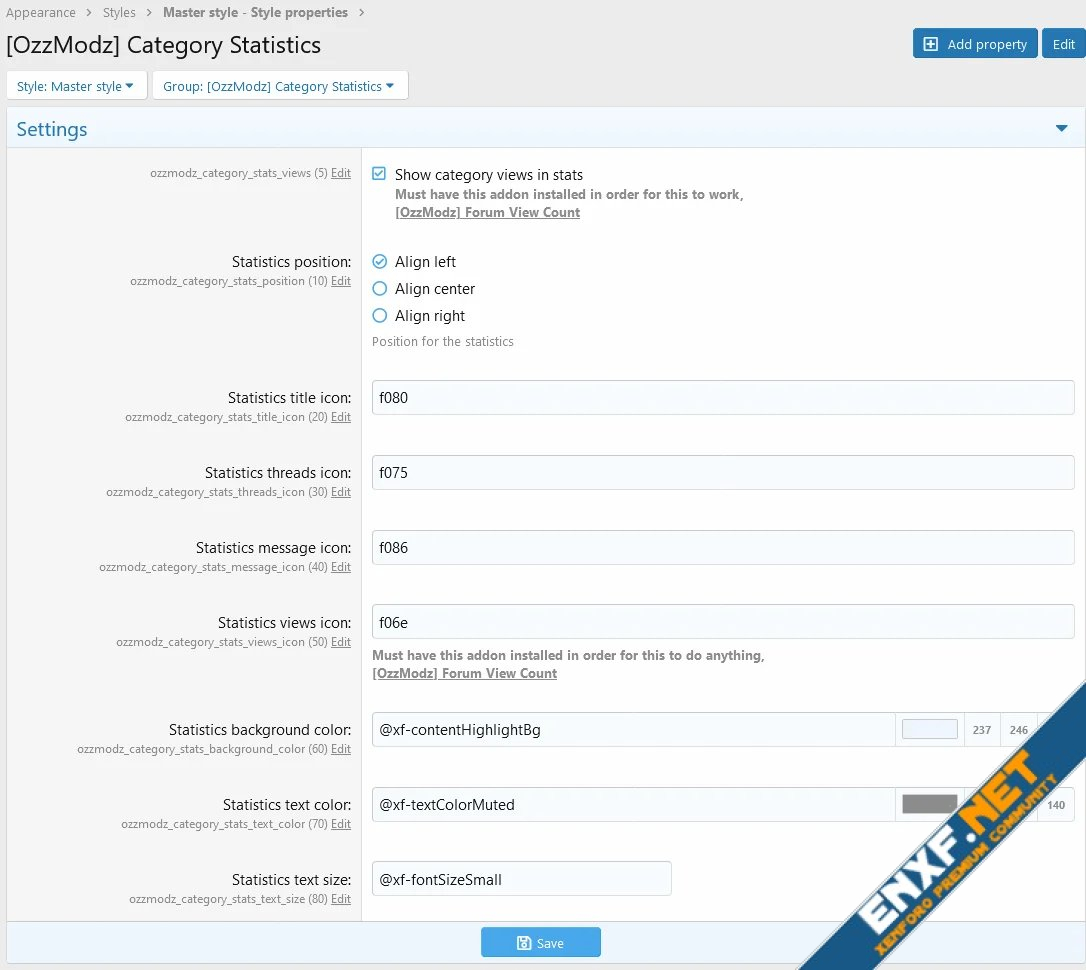The width and height of the screenshot is (1086, 970).
Task: Click the Statistics text size input
Action: pyautogui.click(x=521, y=879)
